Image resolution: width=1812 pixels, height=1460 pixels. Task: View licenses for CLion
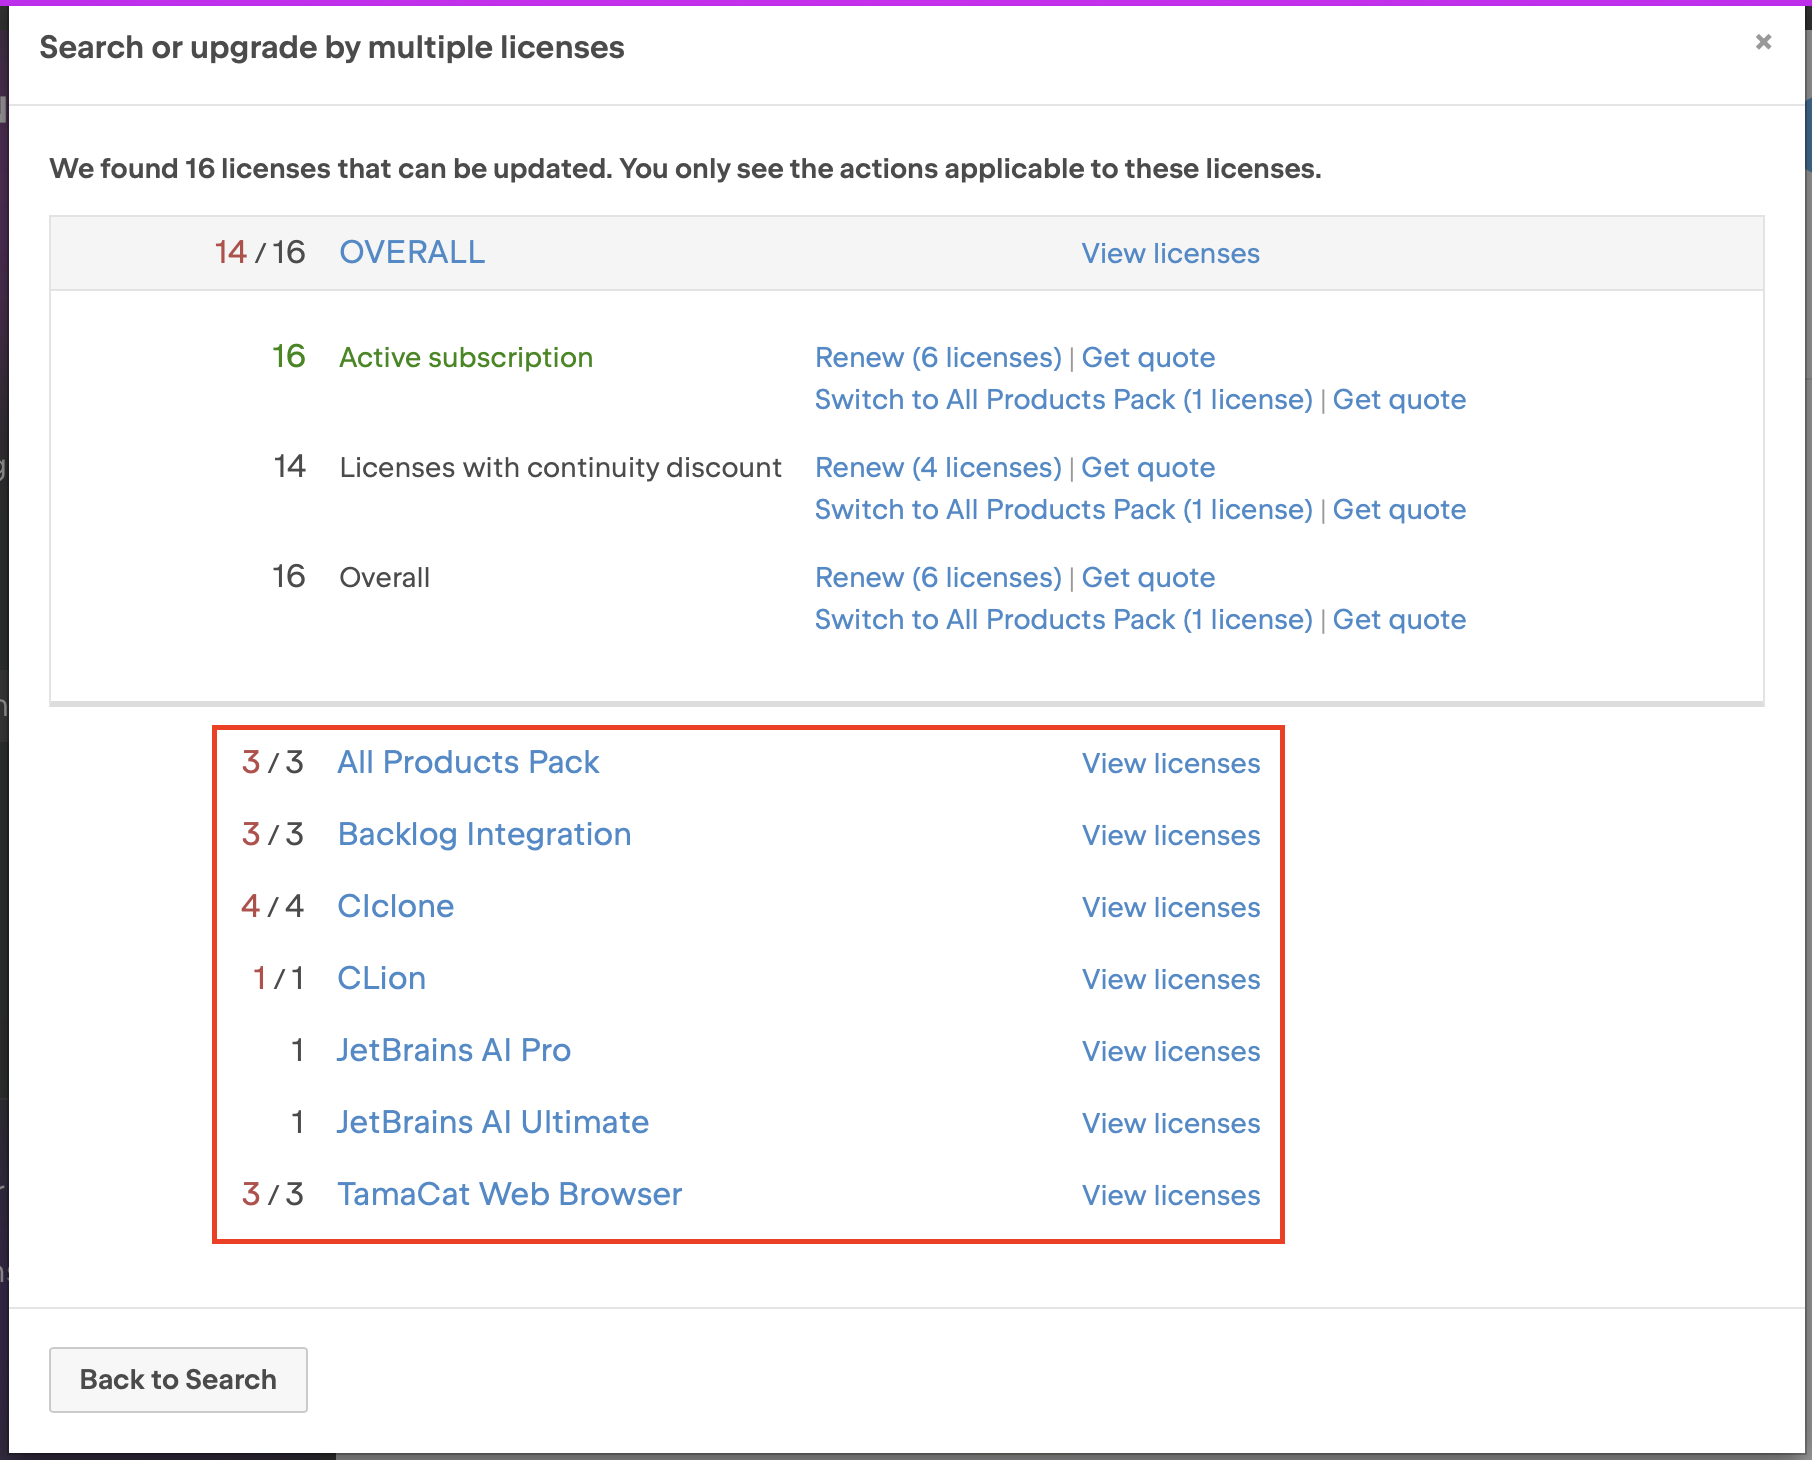tap(1171, 979)
